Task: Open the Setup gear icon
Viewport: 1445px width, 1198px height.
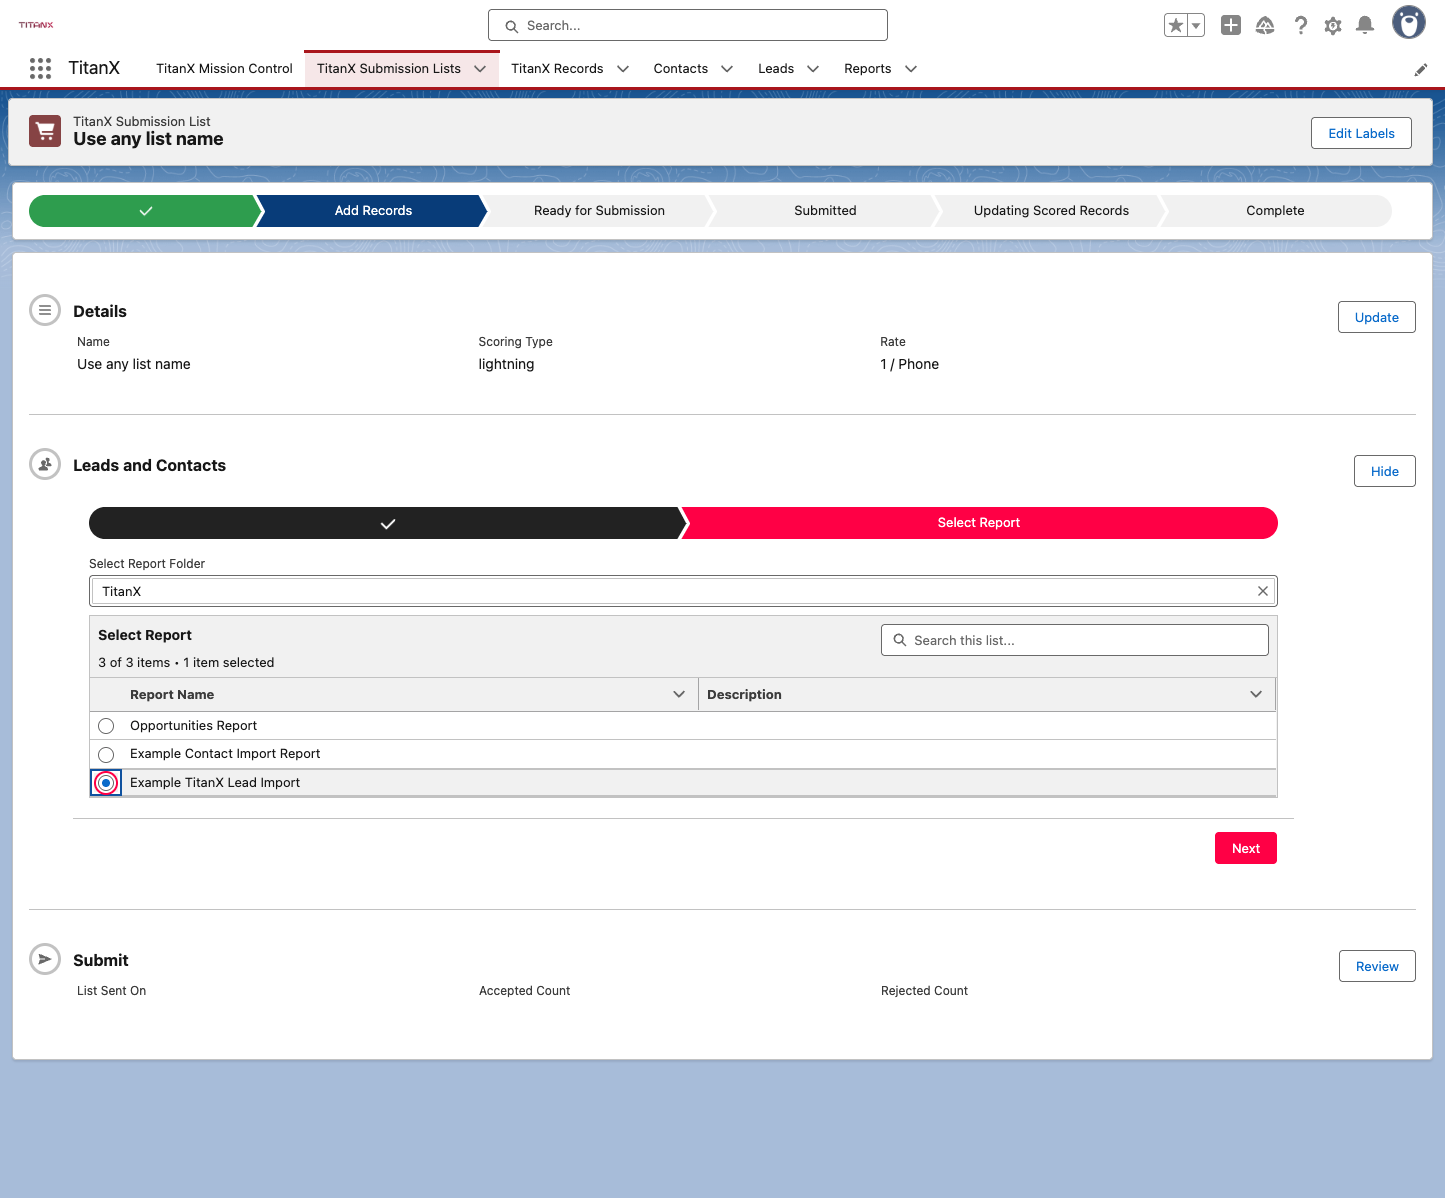Action: pyautogui.click(x=1333, y=26)
